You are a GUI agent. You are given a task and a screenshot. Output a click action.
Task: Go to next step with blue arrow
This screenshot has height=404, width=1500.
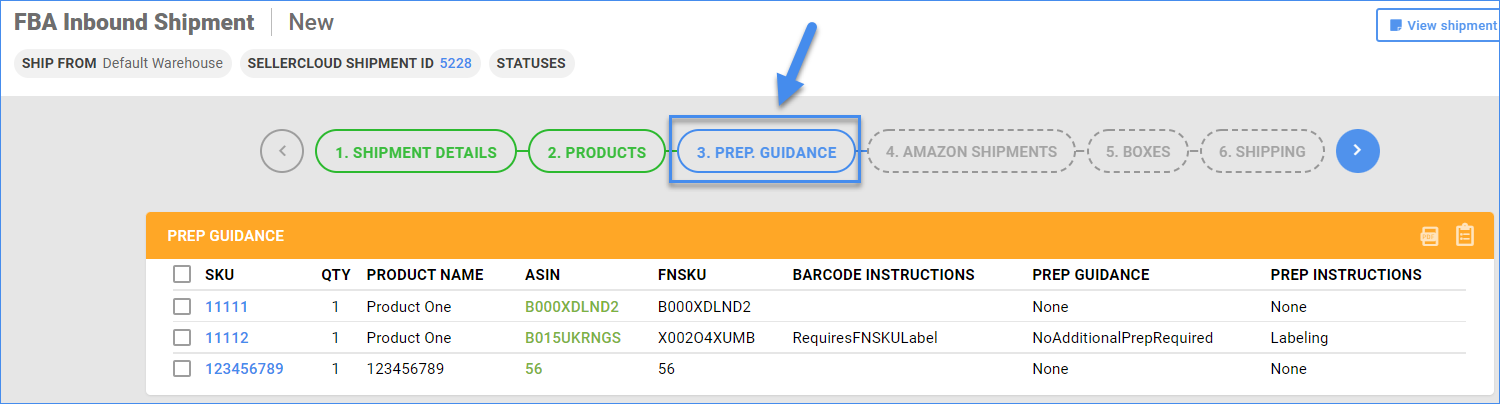pos(1357,151)
